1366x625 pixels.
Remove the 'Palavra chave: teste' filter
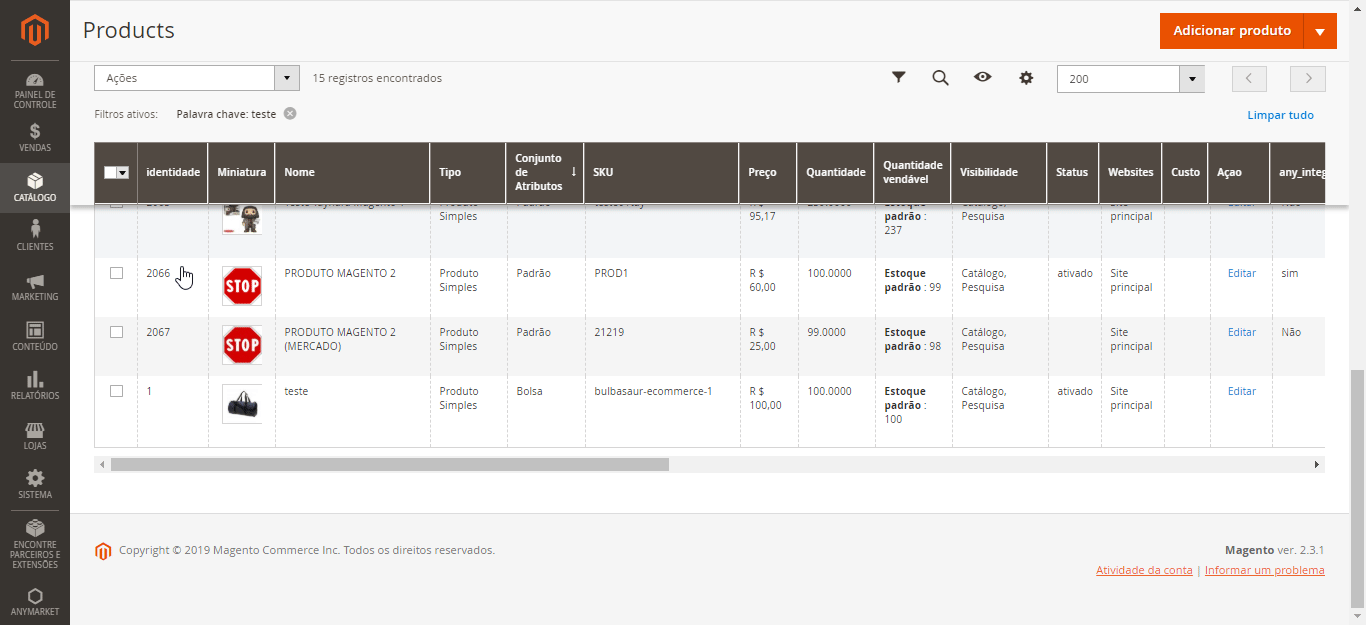pos(290,113)
